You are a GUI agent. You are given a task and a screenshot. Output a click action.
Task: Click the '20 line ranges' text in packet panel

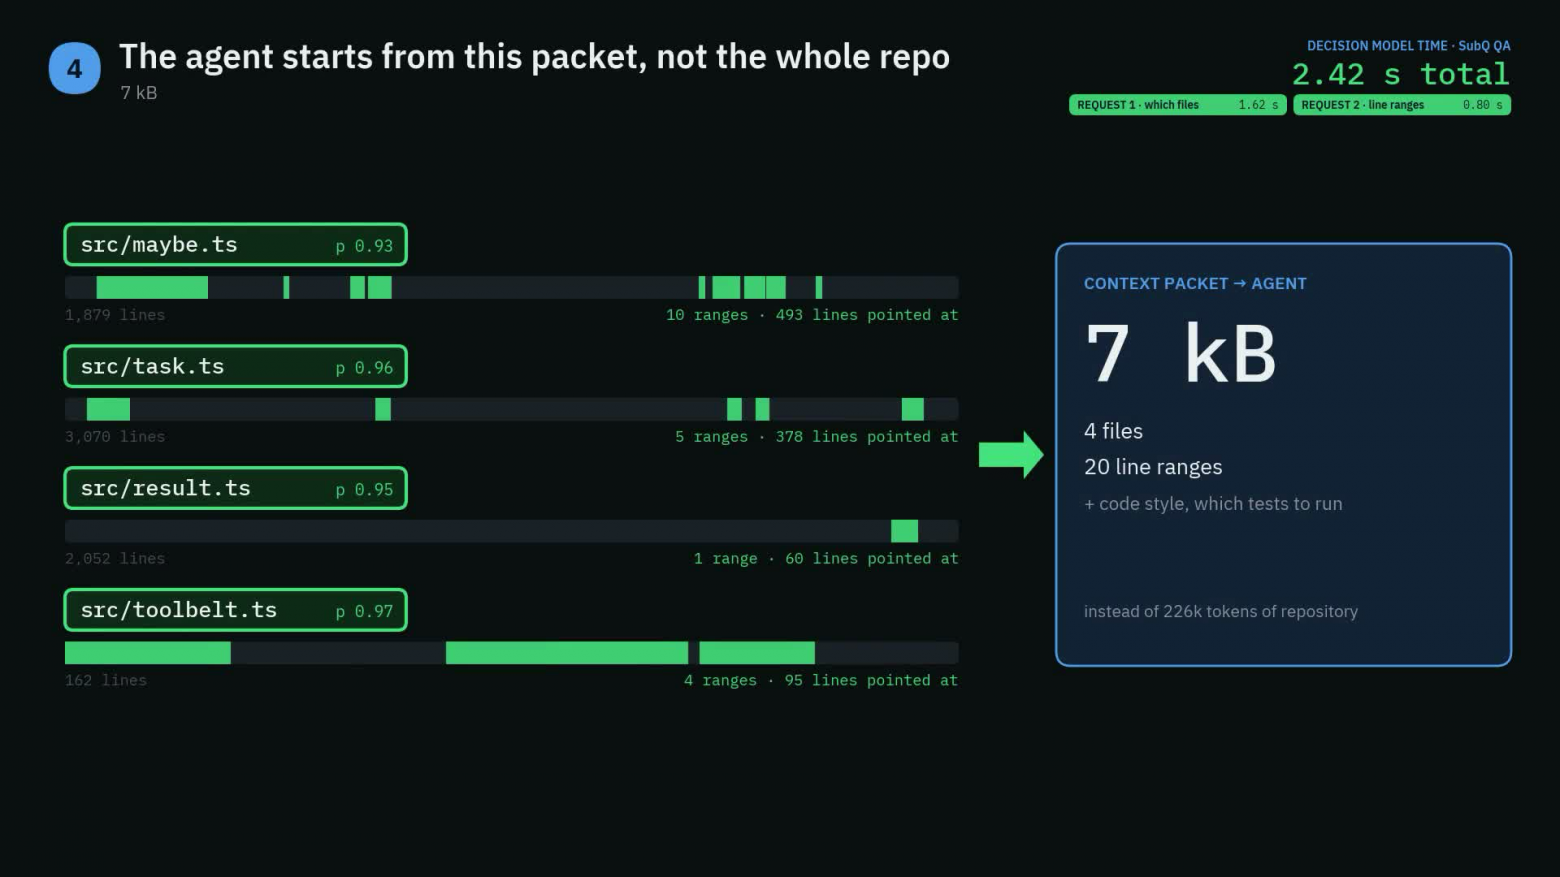coord(1153,467)
